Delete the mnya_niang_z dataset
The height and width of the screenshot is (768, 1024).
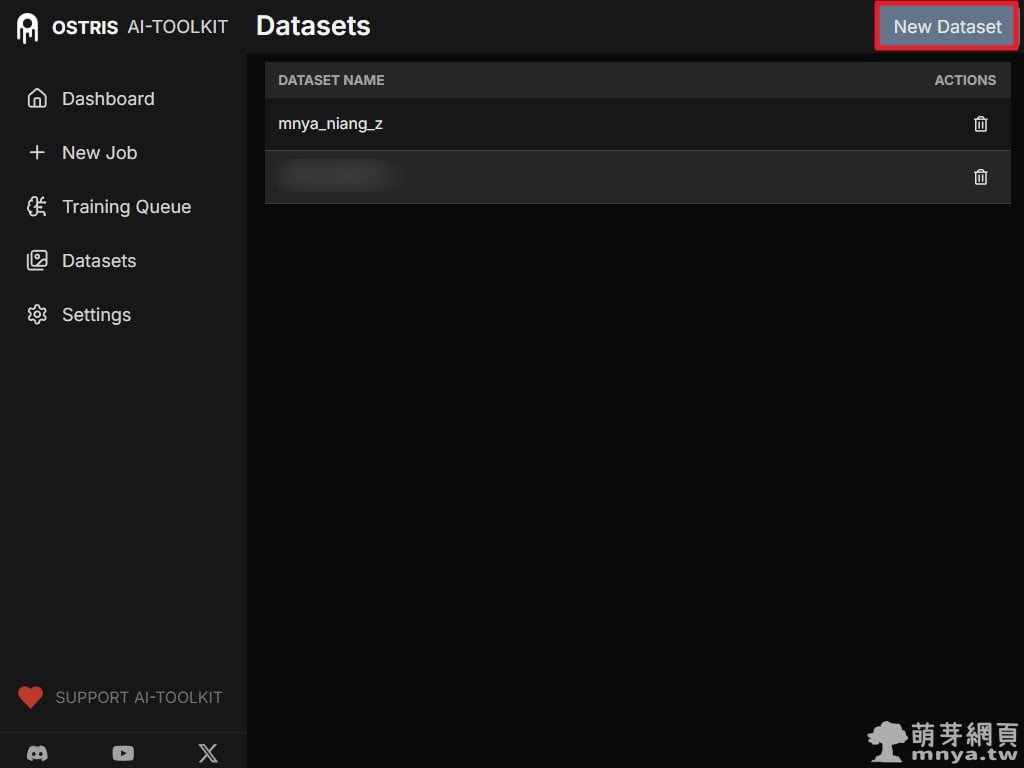pyautogui.click(x=980, y=124)
